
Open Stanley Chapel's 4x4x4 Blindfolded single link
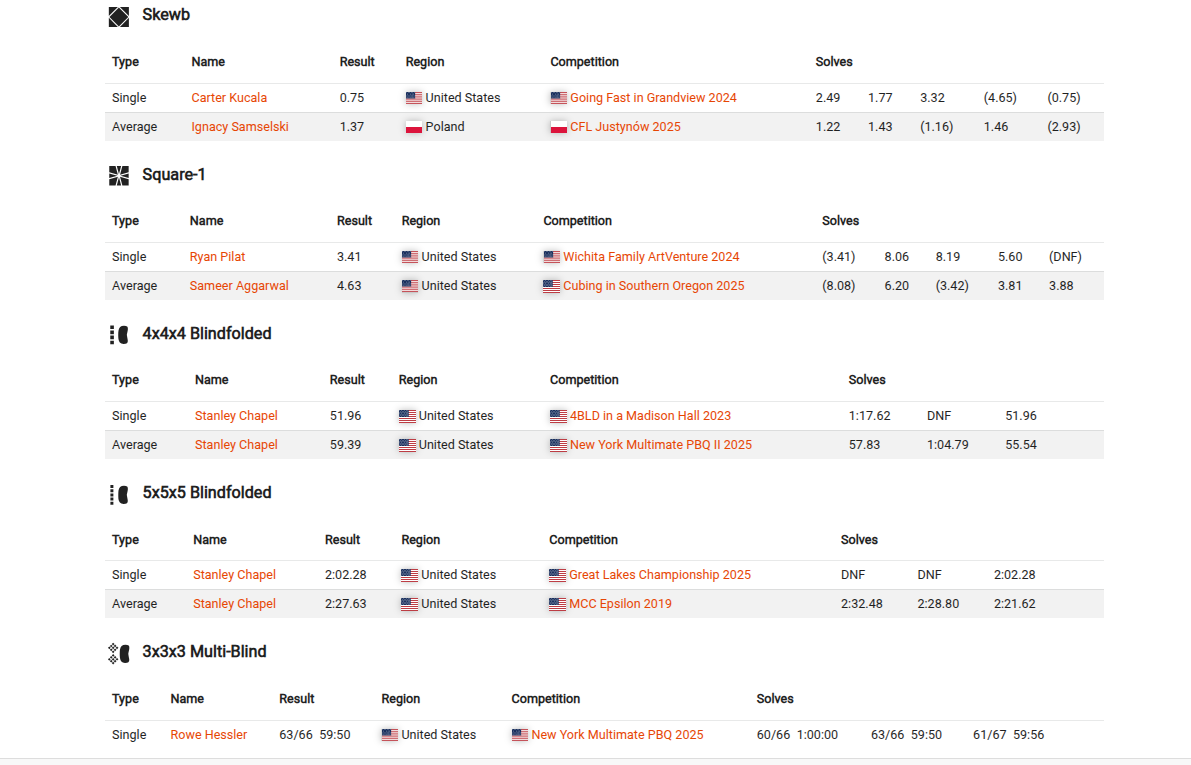click(x=236, y=416)
